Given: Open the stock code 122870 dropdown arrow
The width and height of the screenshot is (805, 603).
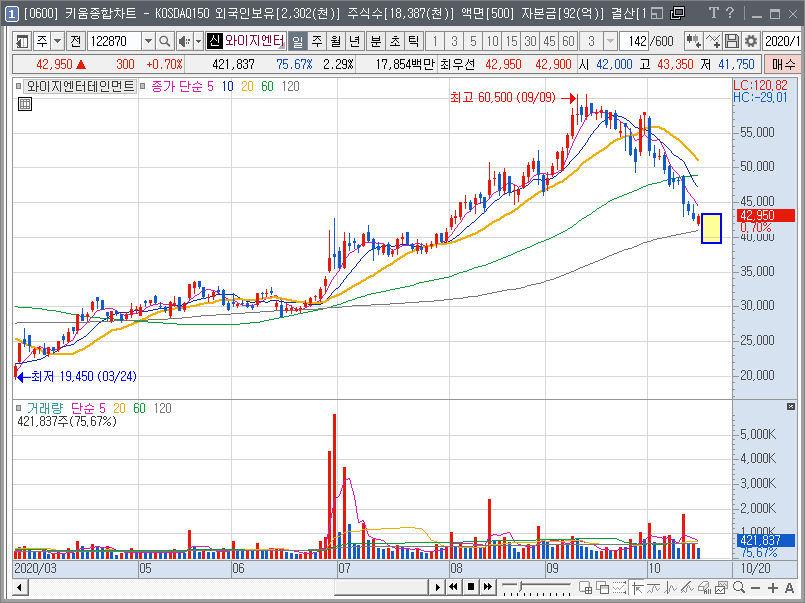Looking at the screenshot, I should click(x=148, y=41).
